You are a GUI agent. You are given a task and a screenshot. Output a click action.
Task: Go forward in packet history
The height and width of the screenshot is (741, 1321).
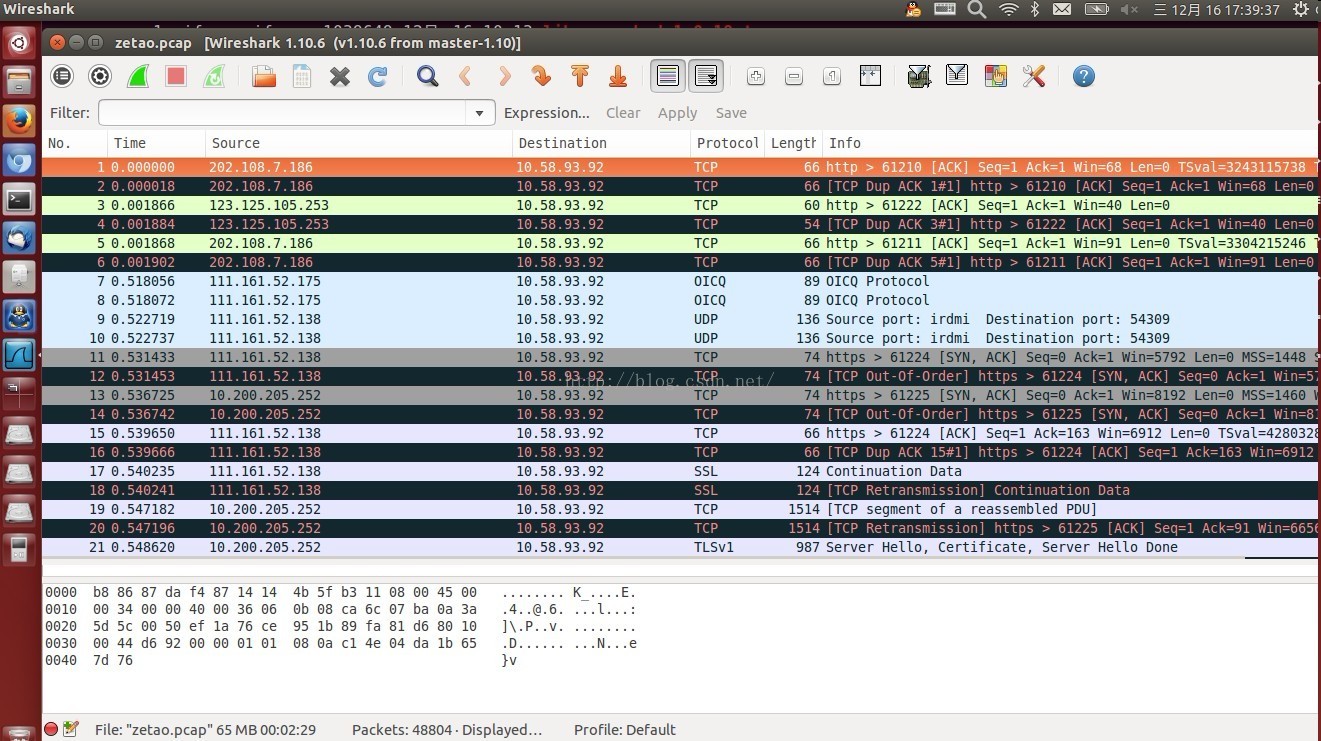tap(504, 76)
